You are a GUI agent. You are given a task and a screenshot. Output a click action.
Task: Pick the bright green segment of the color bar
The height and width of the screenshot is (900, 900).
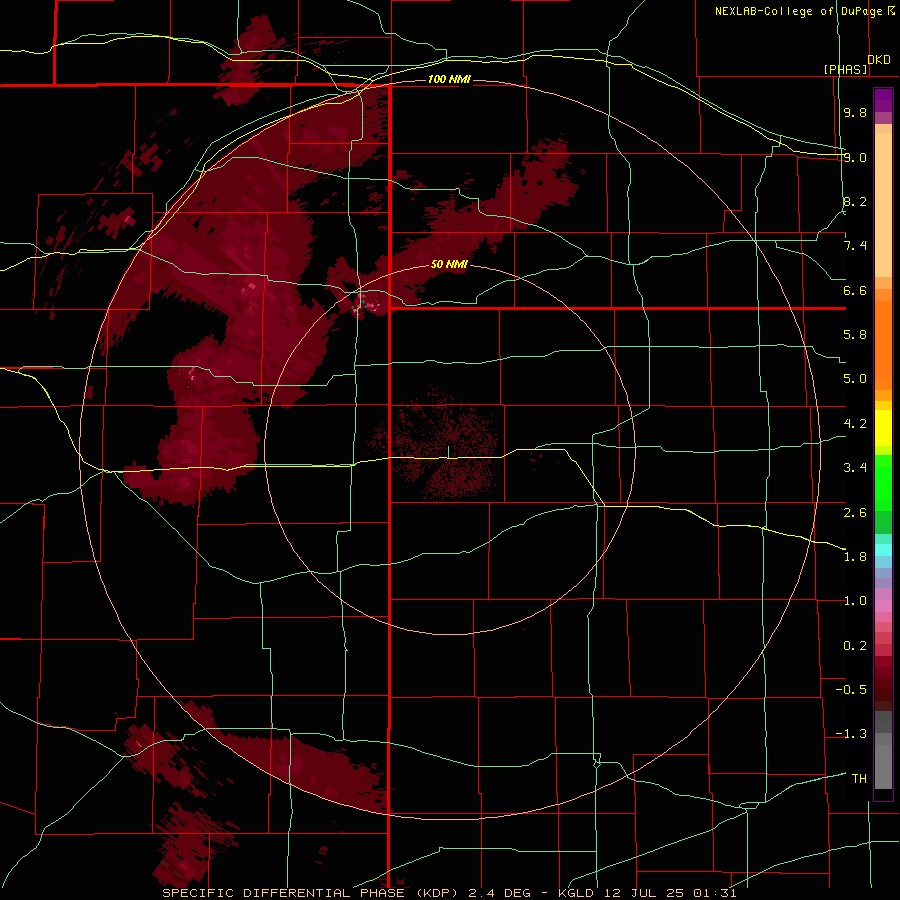(883, 483)
